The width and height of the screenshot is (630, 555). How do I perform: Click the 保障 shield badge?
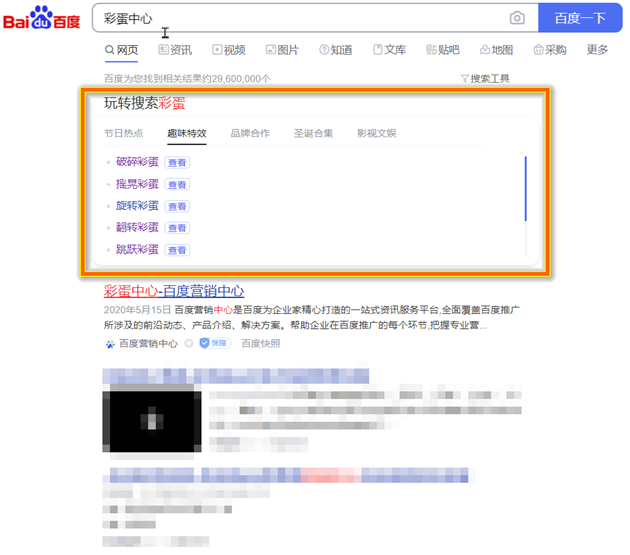coord(215,343)
